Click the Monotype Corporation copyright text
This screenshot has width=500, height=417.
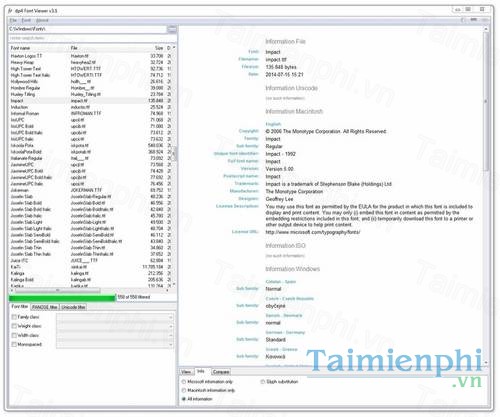tap(326, 132)
